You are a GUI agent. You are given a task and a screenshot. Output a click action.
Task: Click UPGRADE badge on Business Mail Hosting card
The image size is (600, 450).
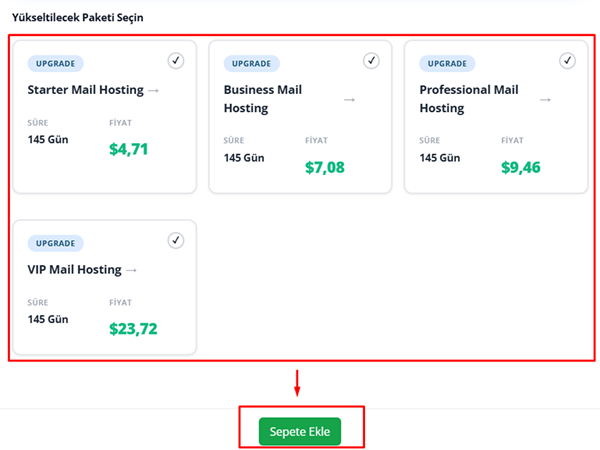click(251, 63)
